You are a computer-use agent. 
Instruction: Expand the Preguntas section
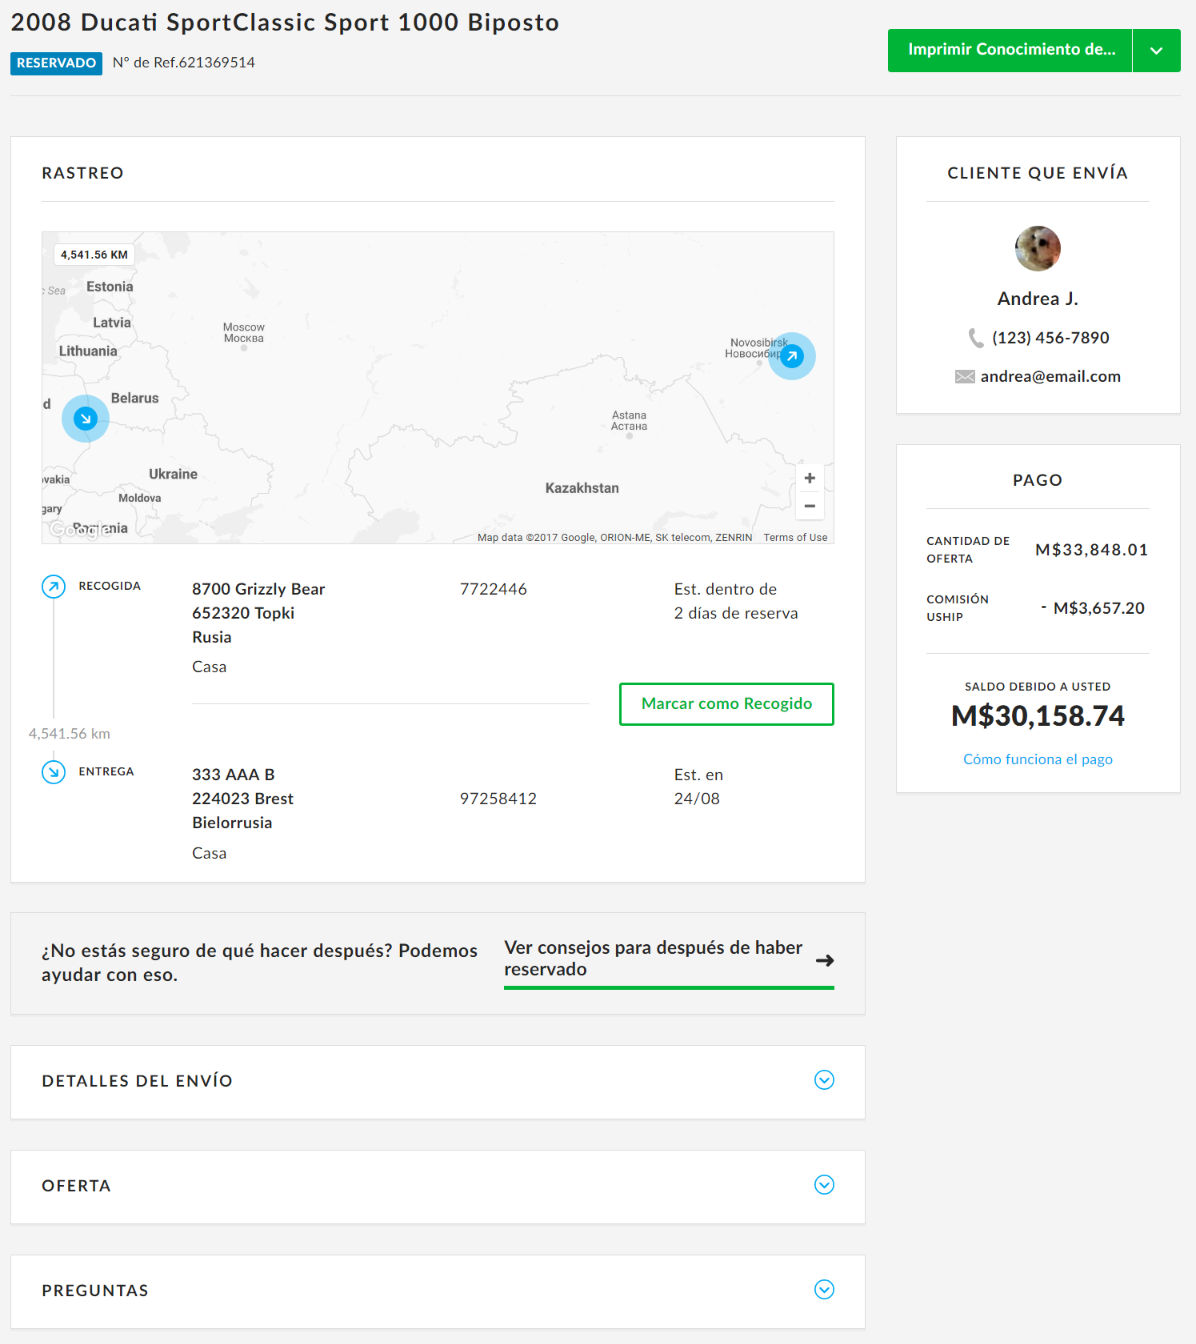(x=824, y=1290)
